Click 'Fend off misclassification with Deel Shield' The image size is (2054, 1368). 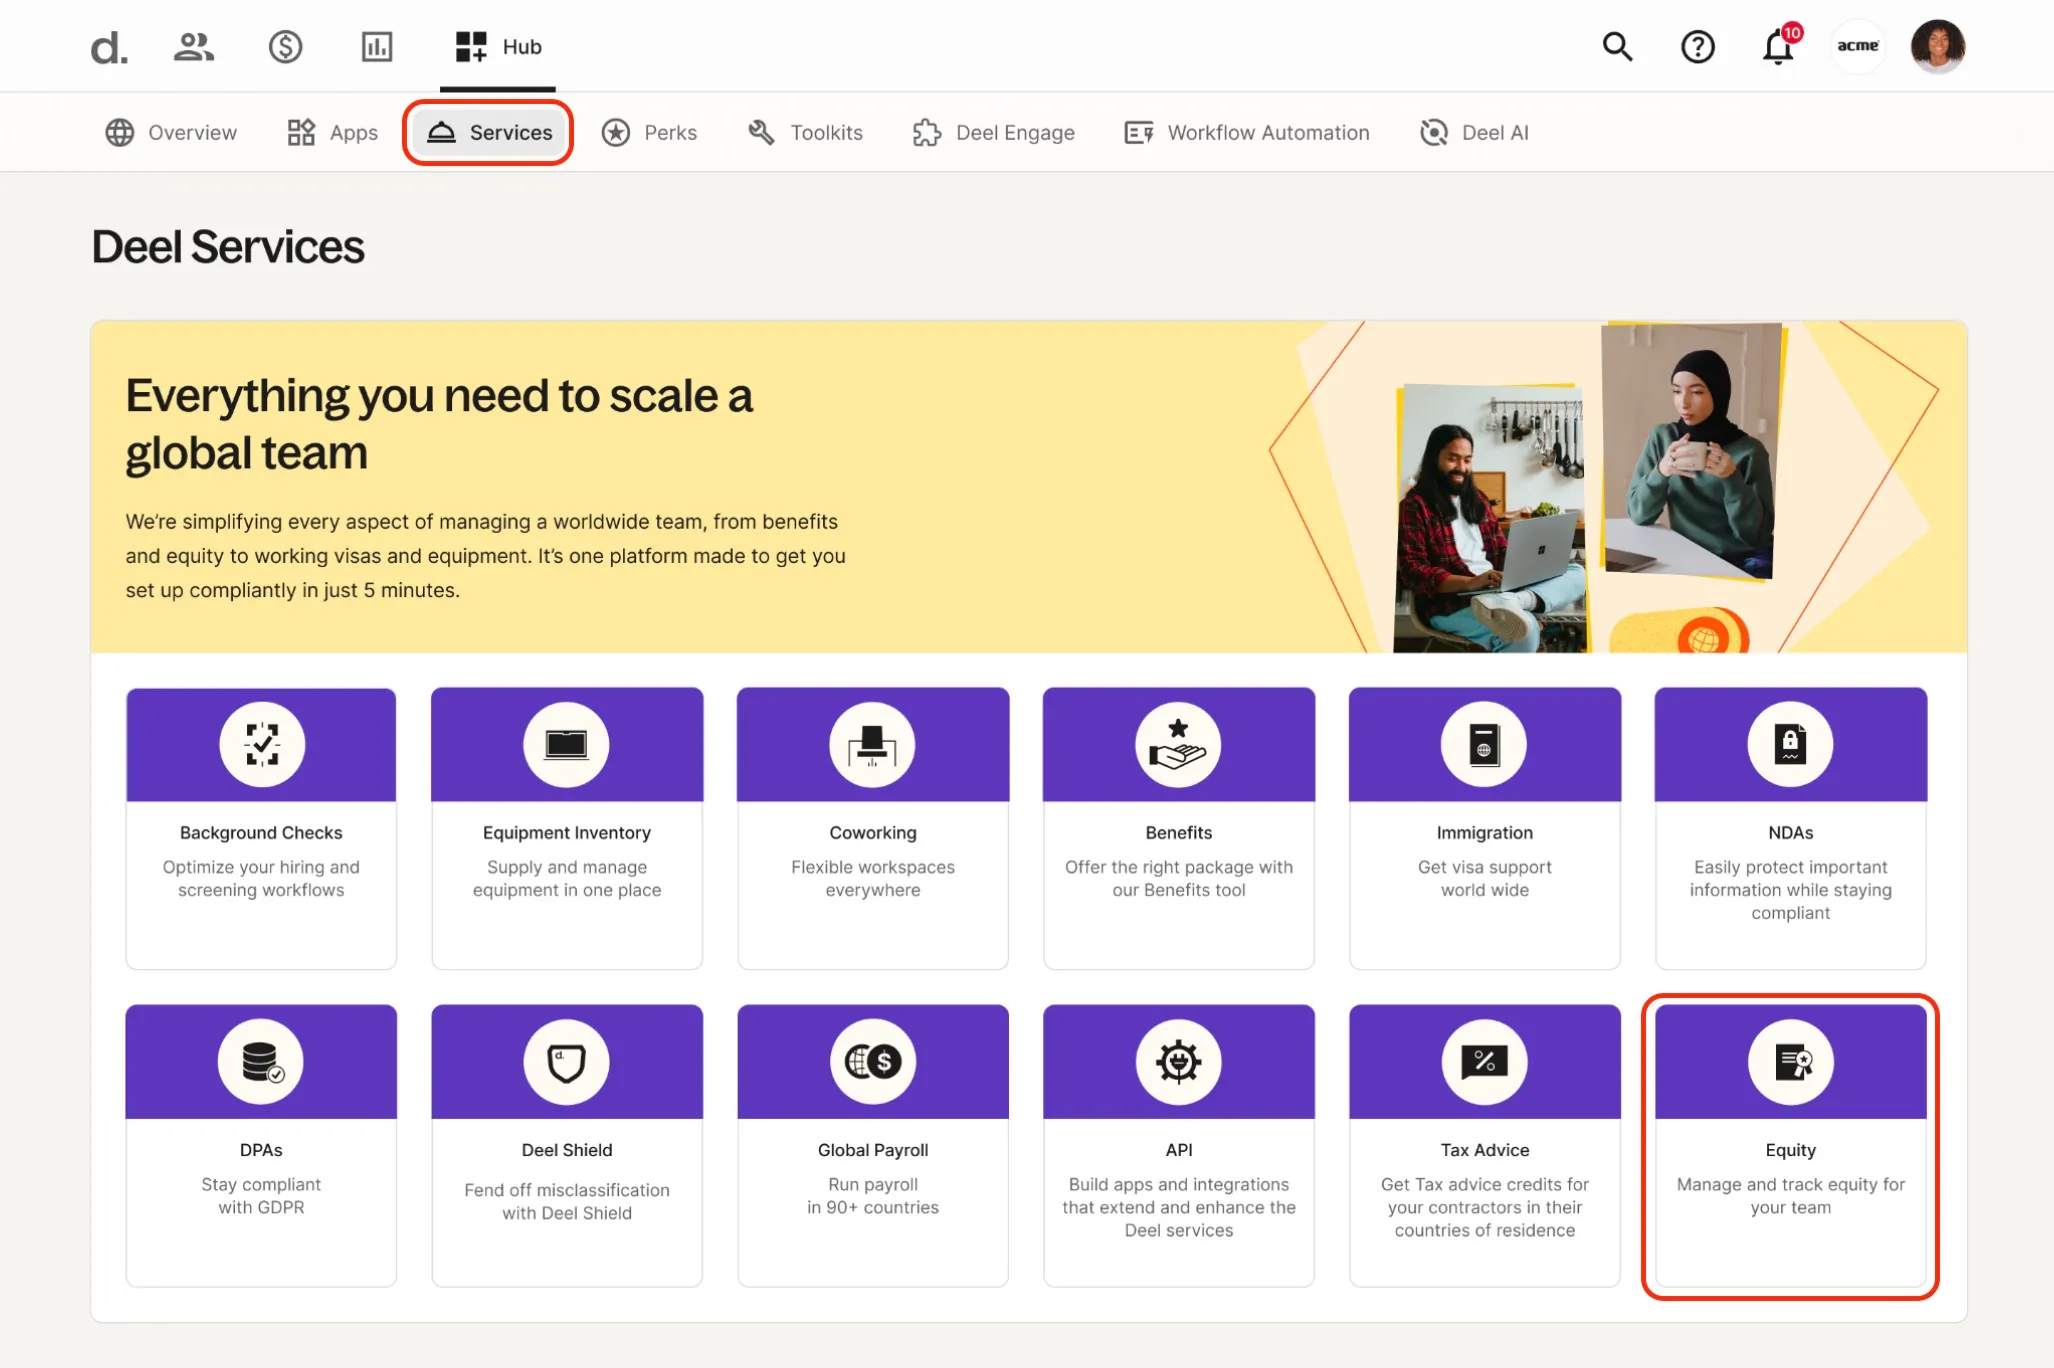pos(567,1202)
